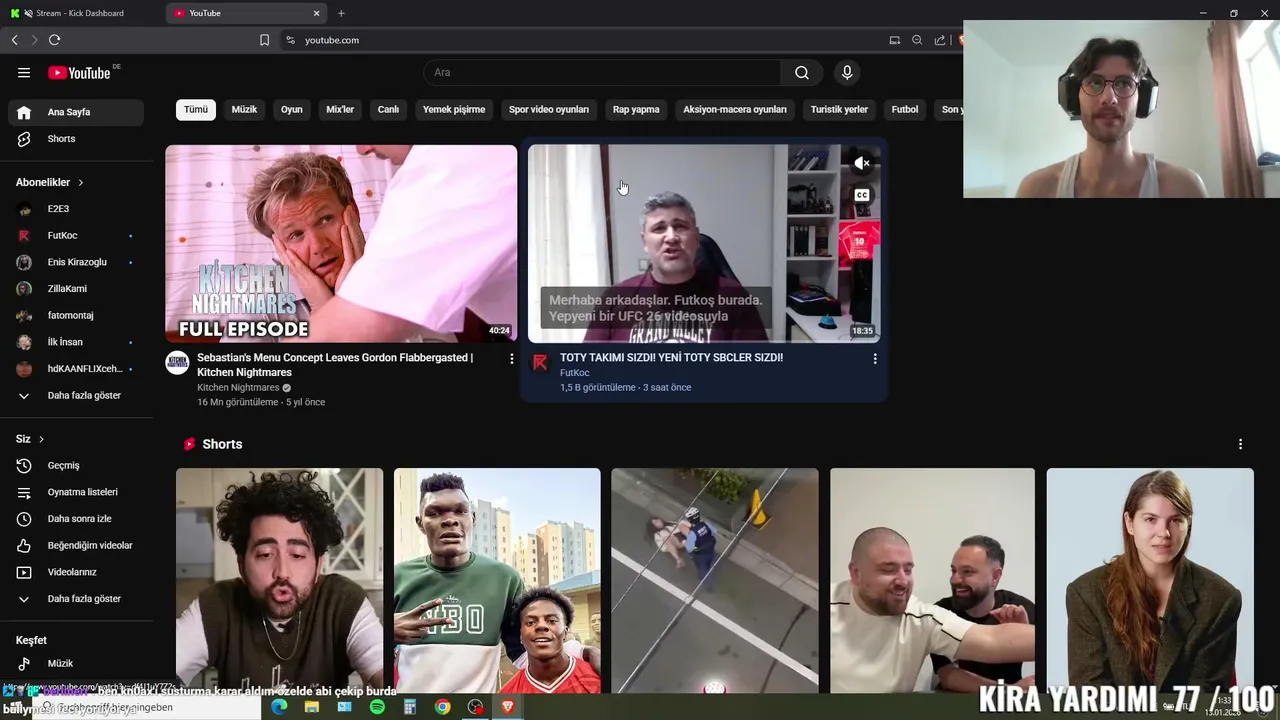Screen dimensions: 1280x720
Task: Select the Müzik filter chip
Action: coord(244,109)
